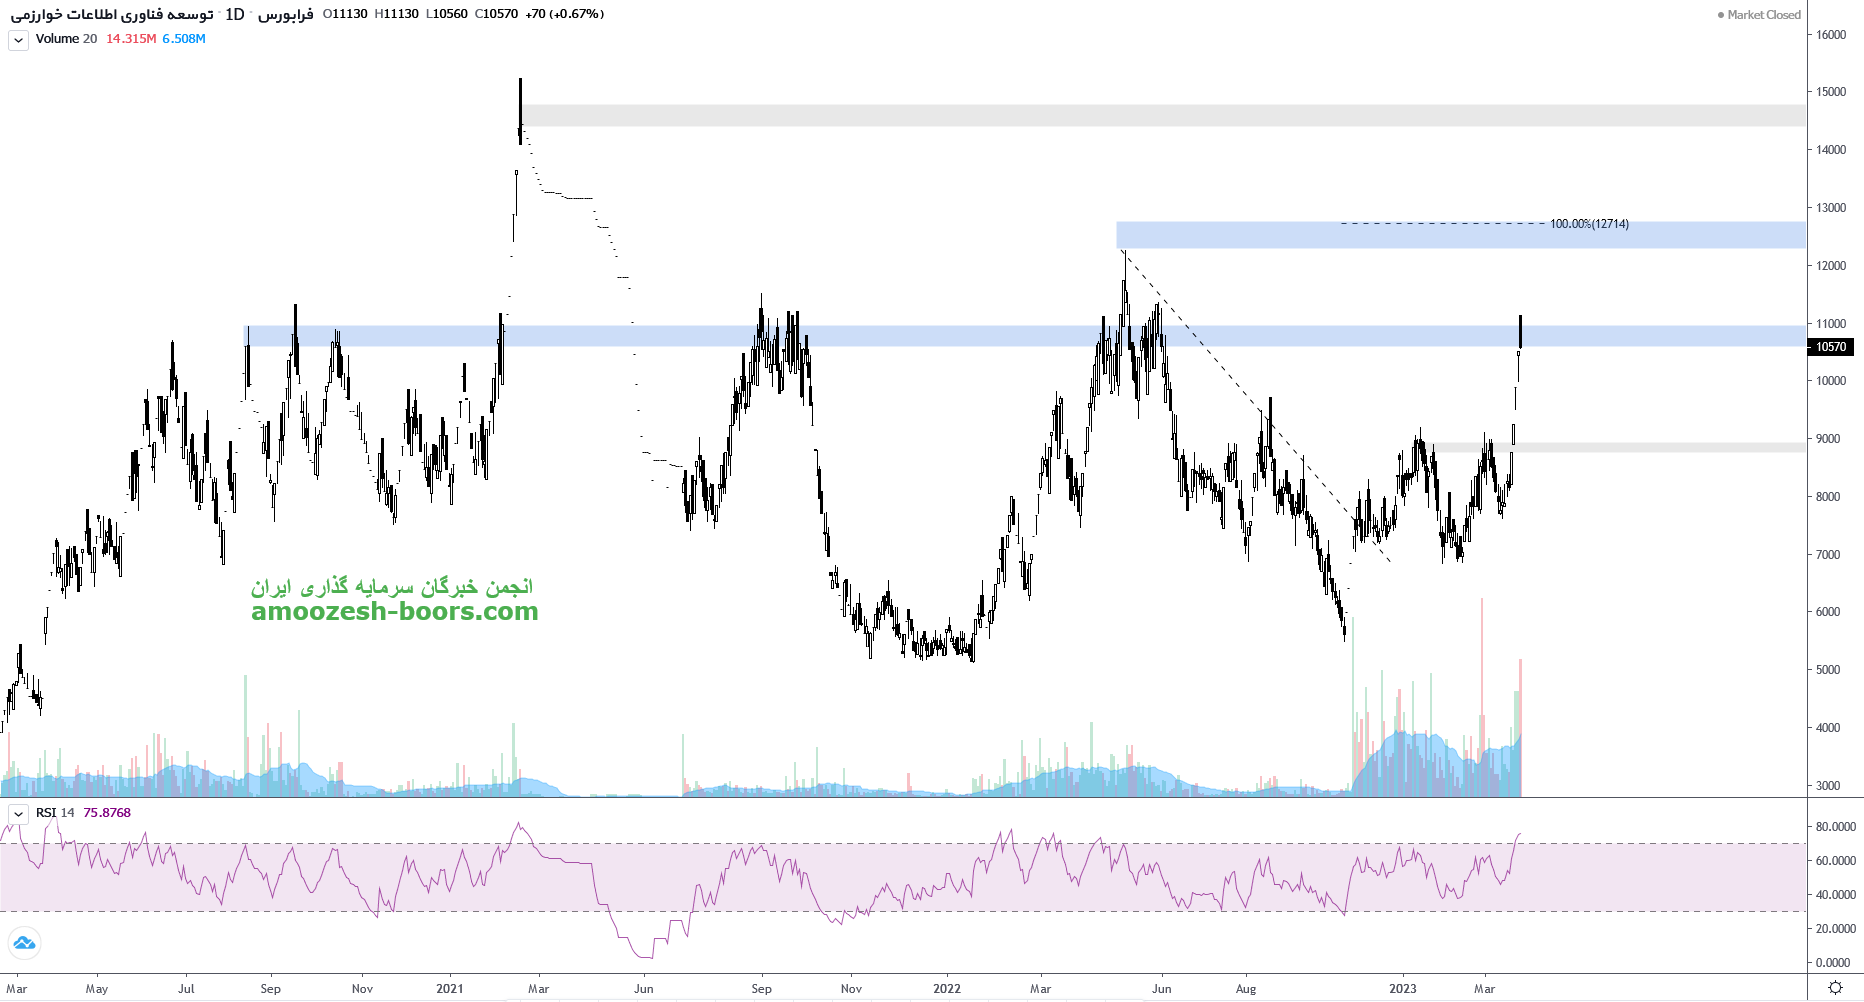
Task: Click the 16000 price scale label
Action: coord(1830,35)
